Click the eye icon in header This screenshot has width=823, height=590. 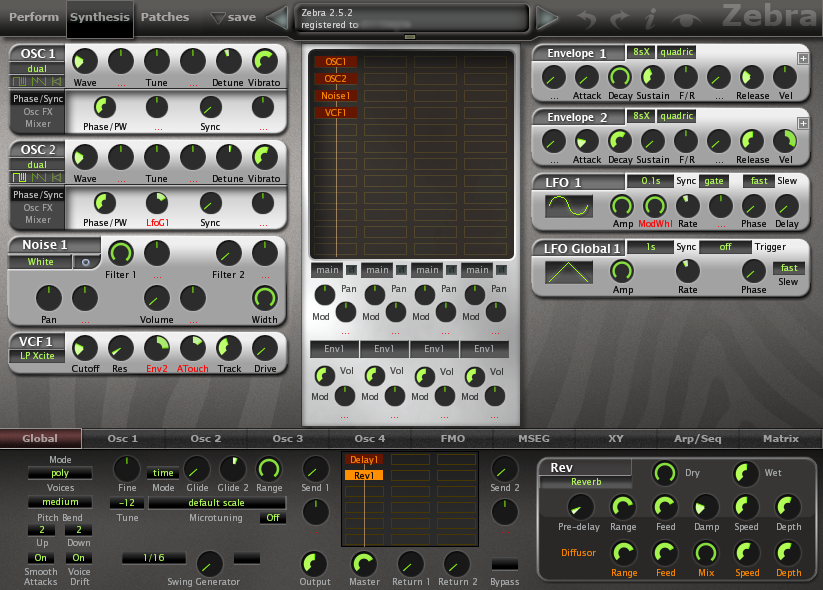687,20
